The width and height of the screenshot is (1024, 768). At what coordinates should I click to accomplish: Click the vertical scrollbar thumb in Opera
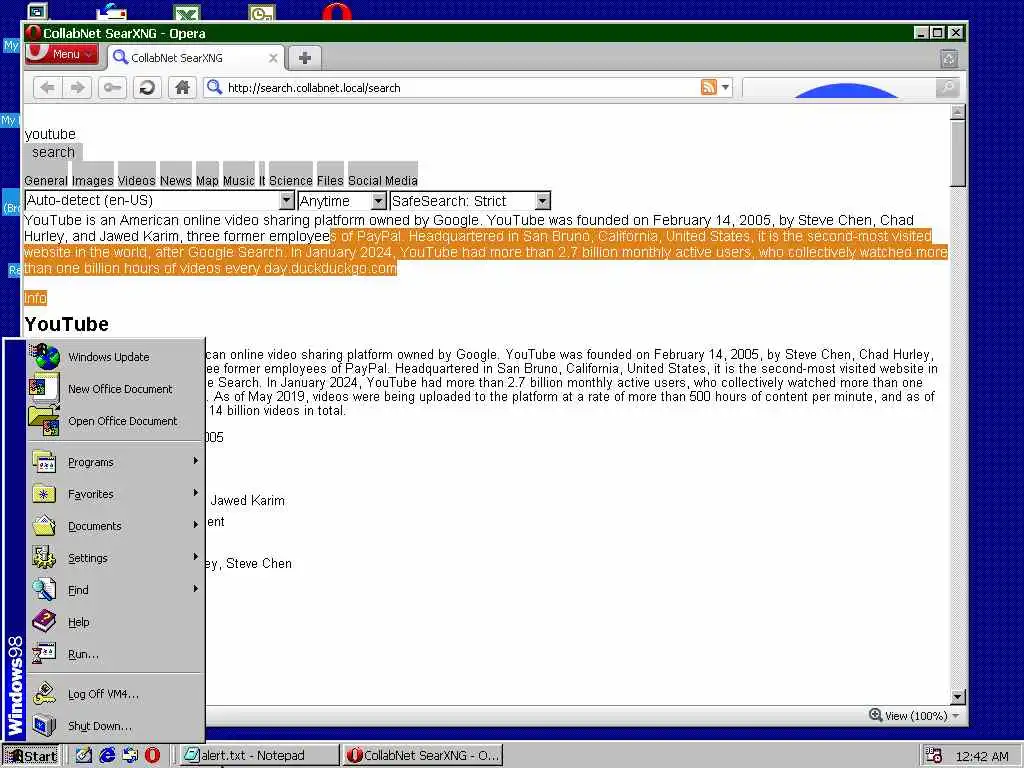(x=957, y=153)
